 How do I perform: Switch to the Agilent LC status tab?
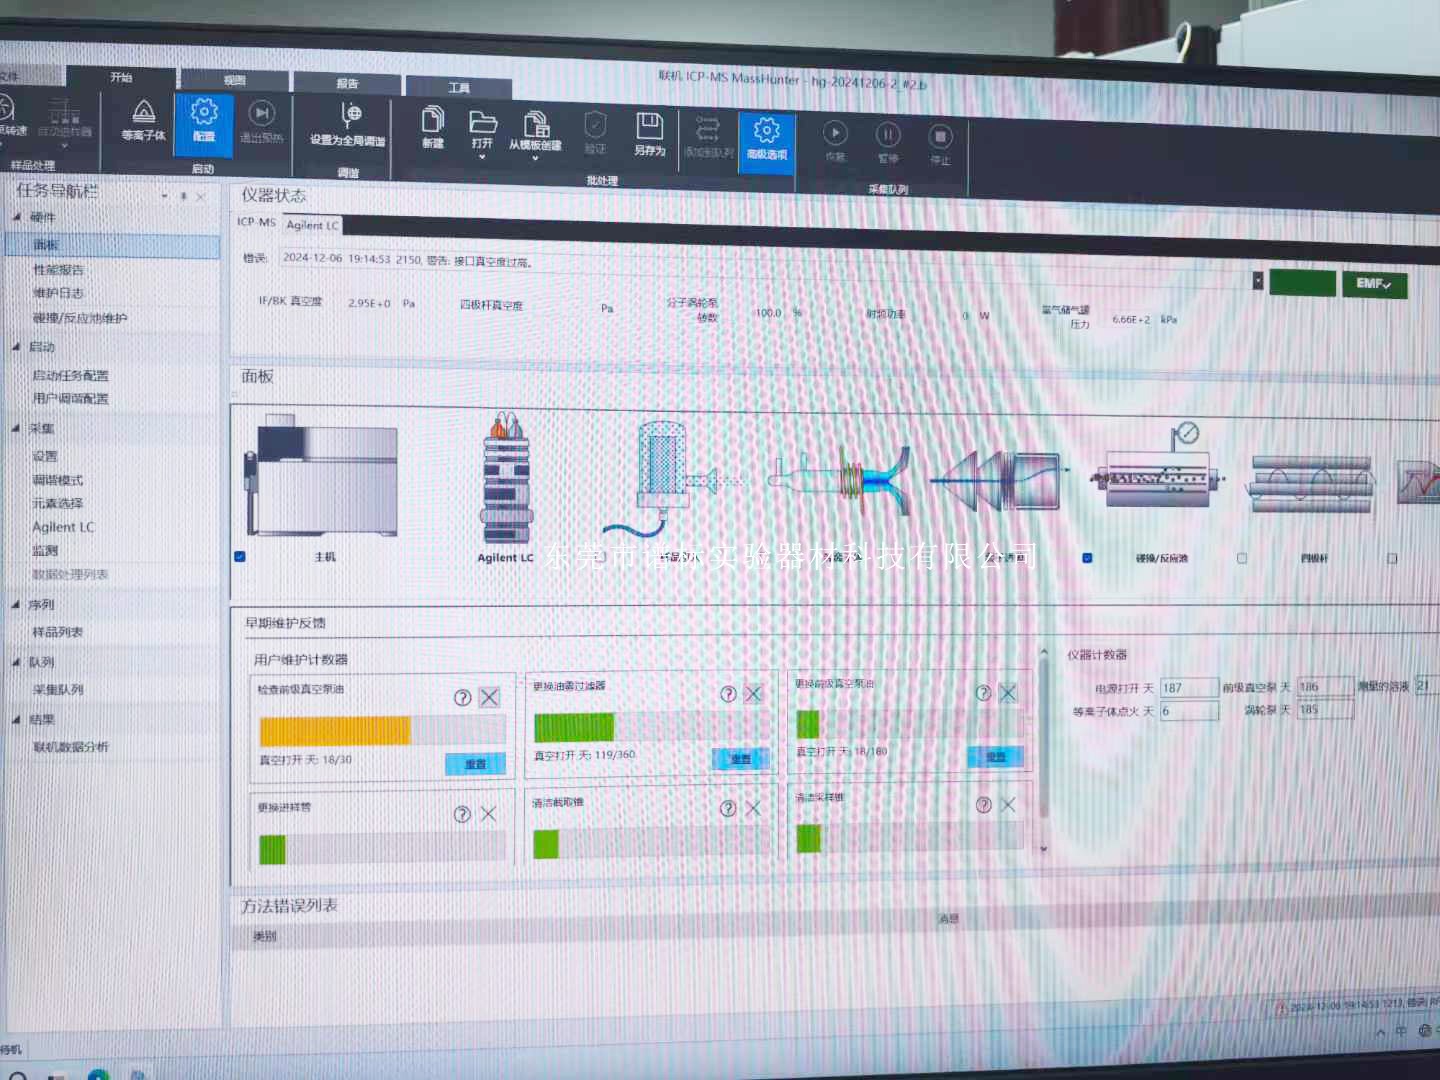coord(312,225)
